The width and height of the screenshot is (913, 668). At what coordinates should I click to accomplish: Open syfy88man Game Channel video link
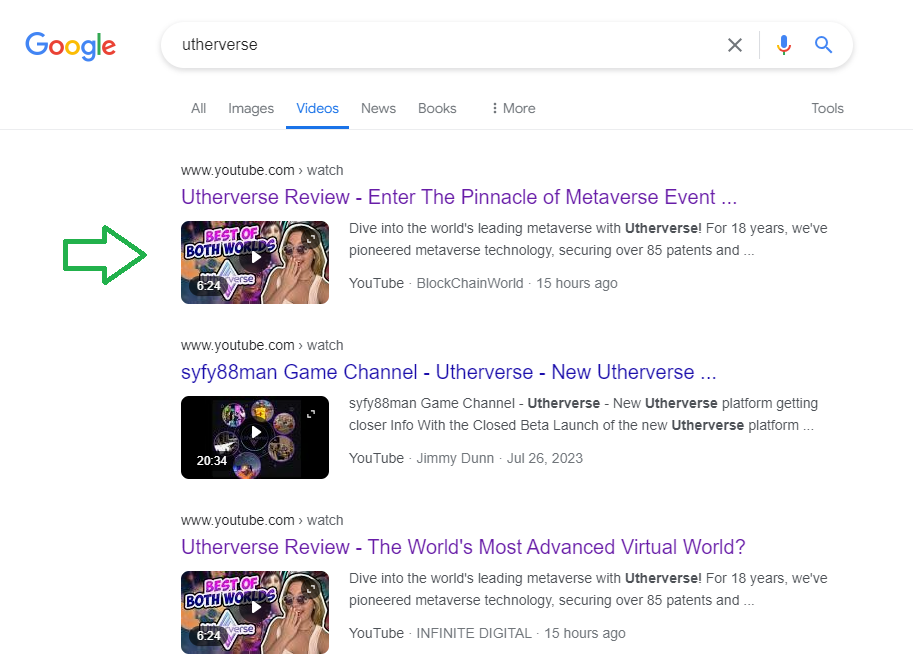pyautogui.click(x=448, y=372)
